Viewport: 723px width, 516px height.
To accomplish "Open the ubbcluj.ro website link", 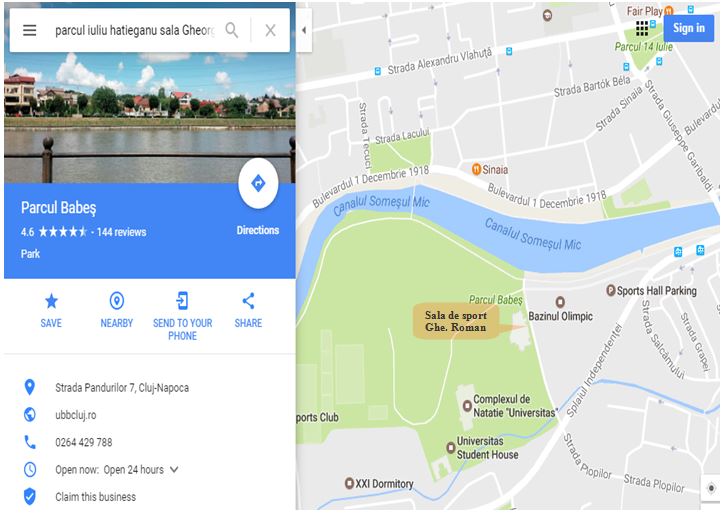I will click(76, 415).
